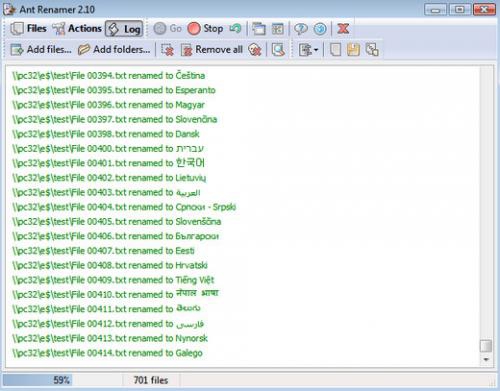The image size is (500, 391).
Task: Click the green undo arrow icon
Action: coord(235,29)
